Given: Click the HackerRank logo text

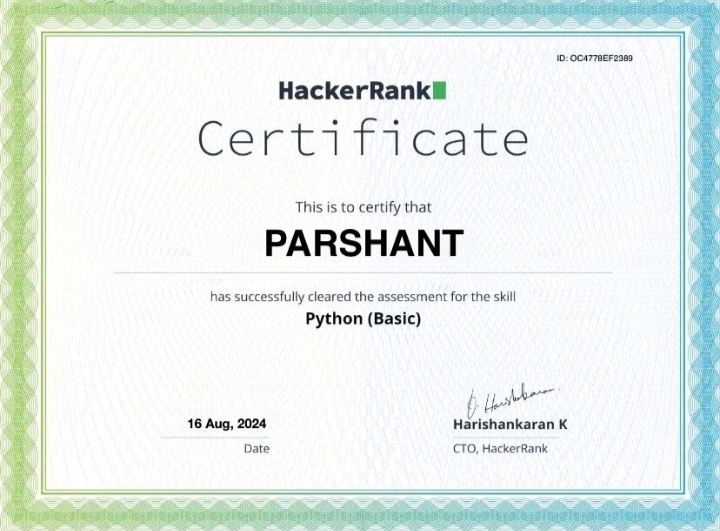Looking at the screenshot, I should pos(355,90).
